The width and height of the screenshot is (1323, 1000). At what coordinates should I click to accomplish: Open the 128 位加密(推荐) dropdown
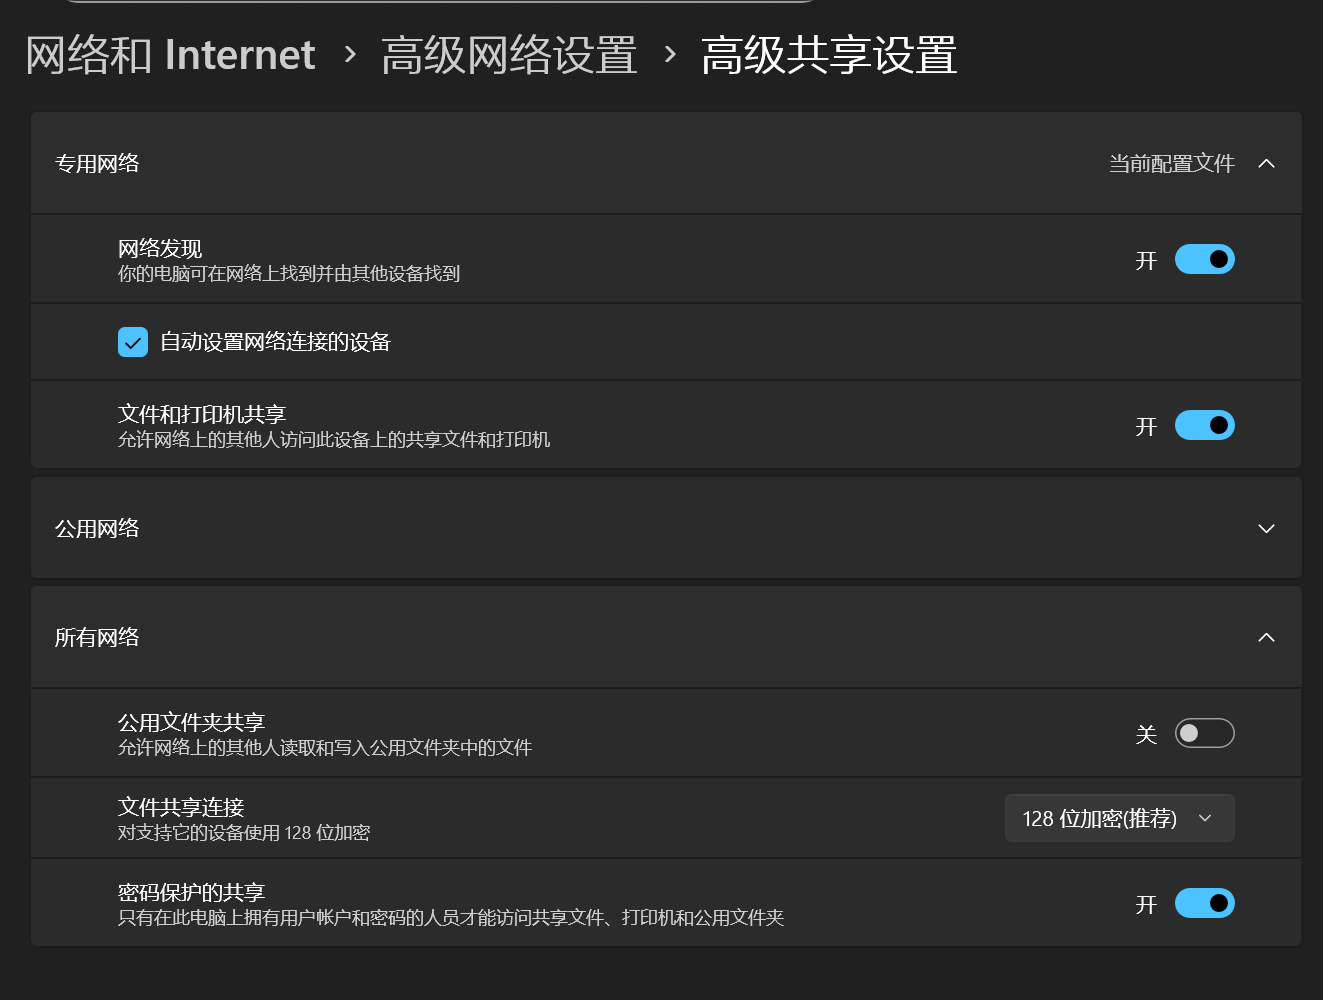click(1119, 818)
